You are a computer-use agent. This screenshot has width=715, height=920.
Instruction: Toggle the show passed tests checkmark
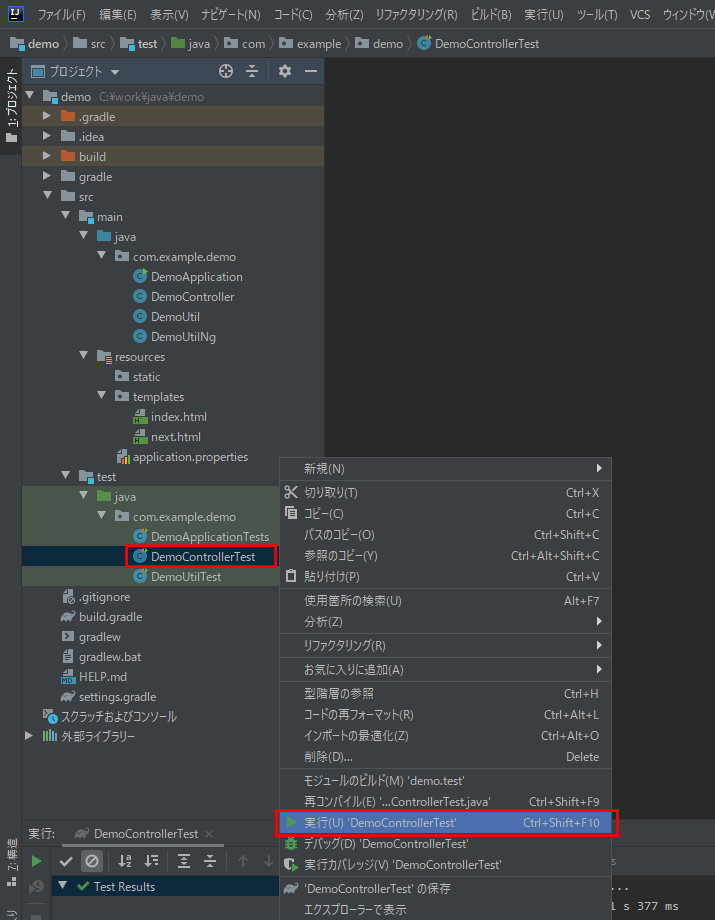coord(66,860)
